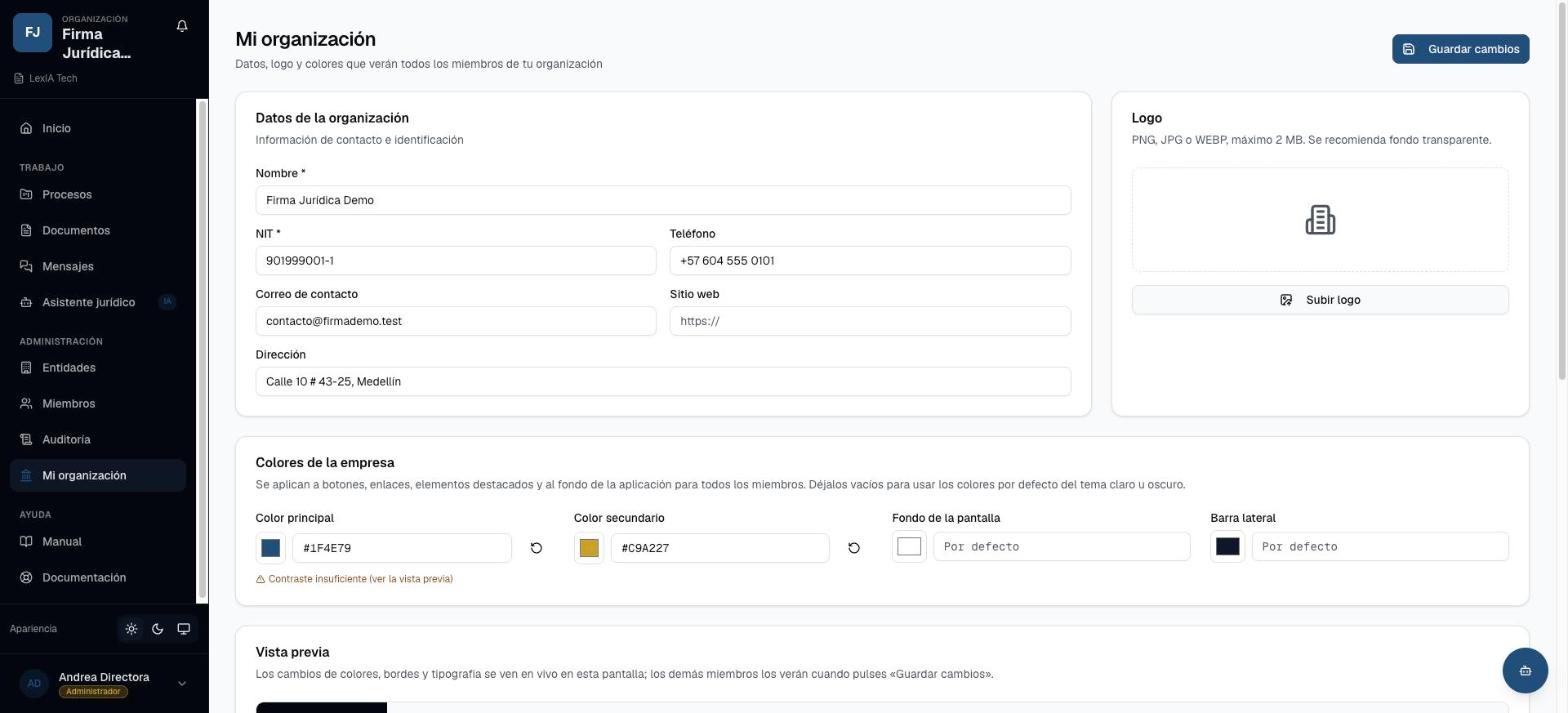Screen dimensions: 1568x713
Task: Go to Procesos section
Action: [x=98, y=194]
